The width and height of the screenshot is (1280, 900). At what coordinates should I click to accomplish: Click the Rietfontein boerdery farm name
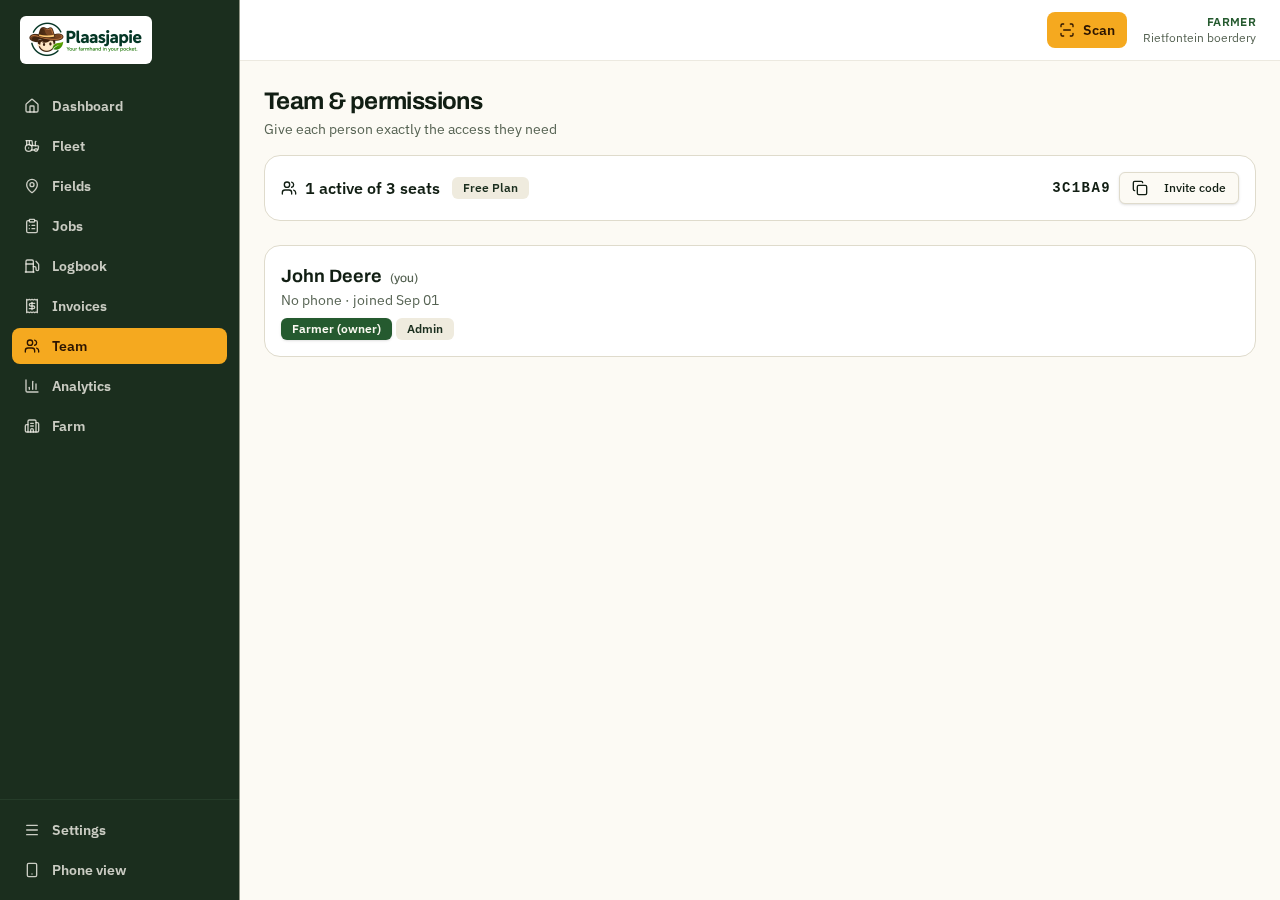(x=1199, y=38)
